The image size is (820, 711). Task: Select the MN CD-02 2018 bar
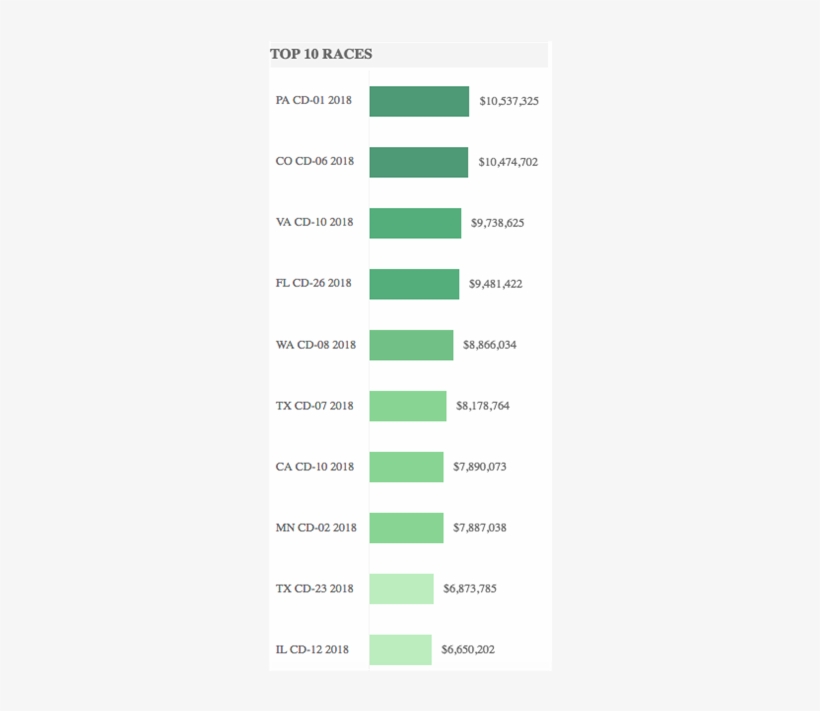coord(406,528)
